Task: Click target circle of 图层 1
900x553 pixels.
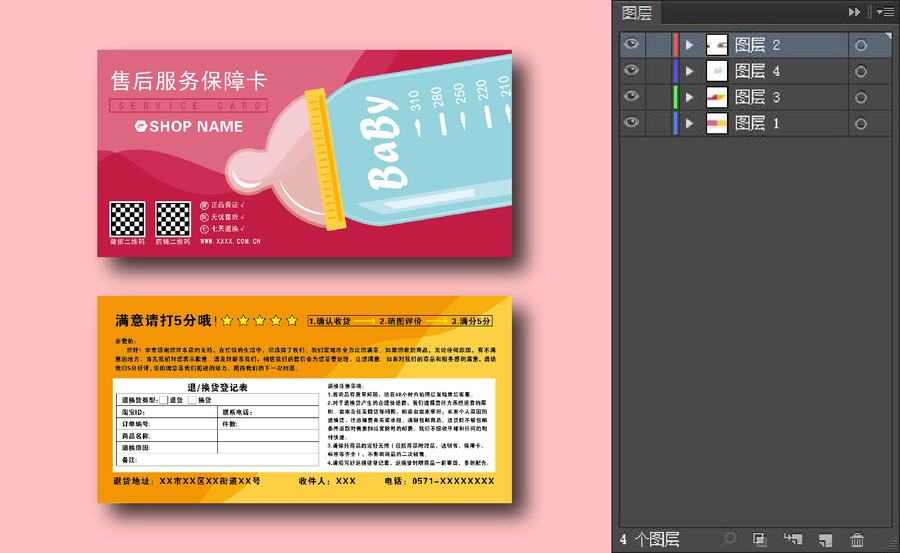Action: pyautogui.click(x=860, y=124)
